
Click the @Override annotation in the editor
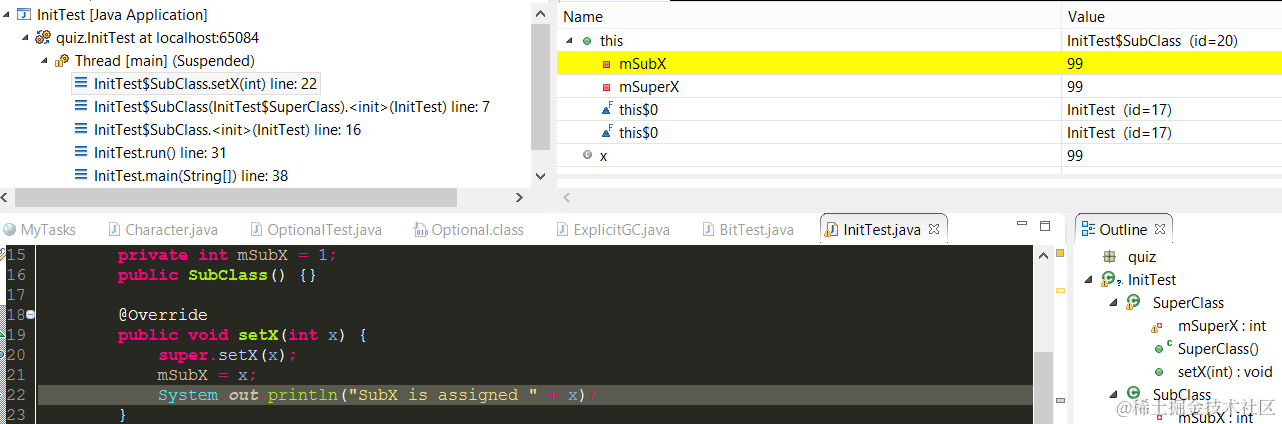[x=162, y=315]
